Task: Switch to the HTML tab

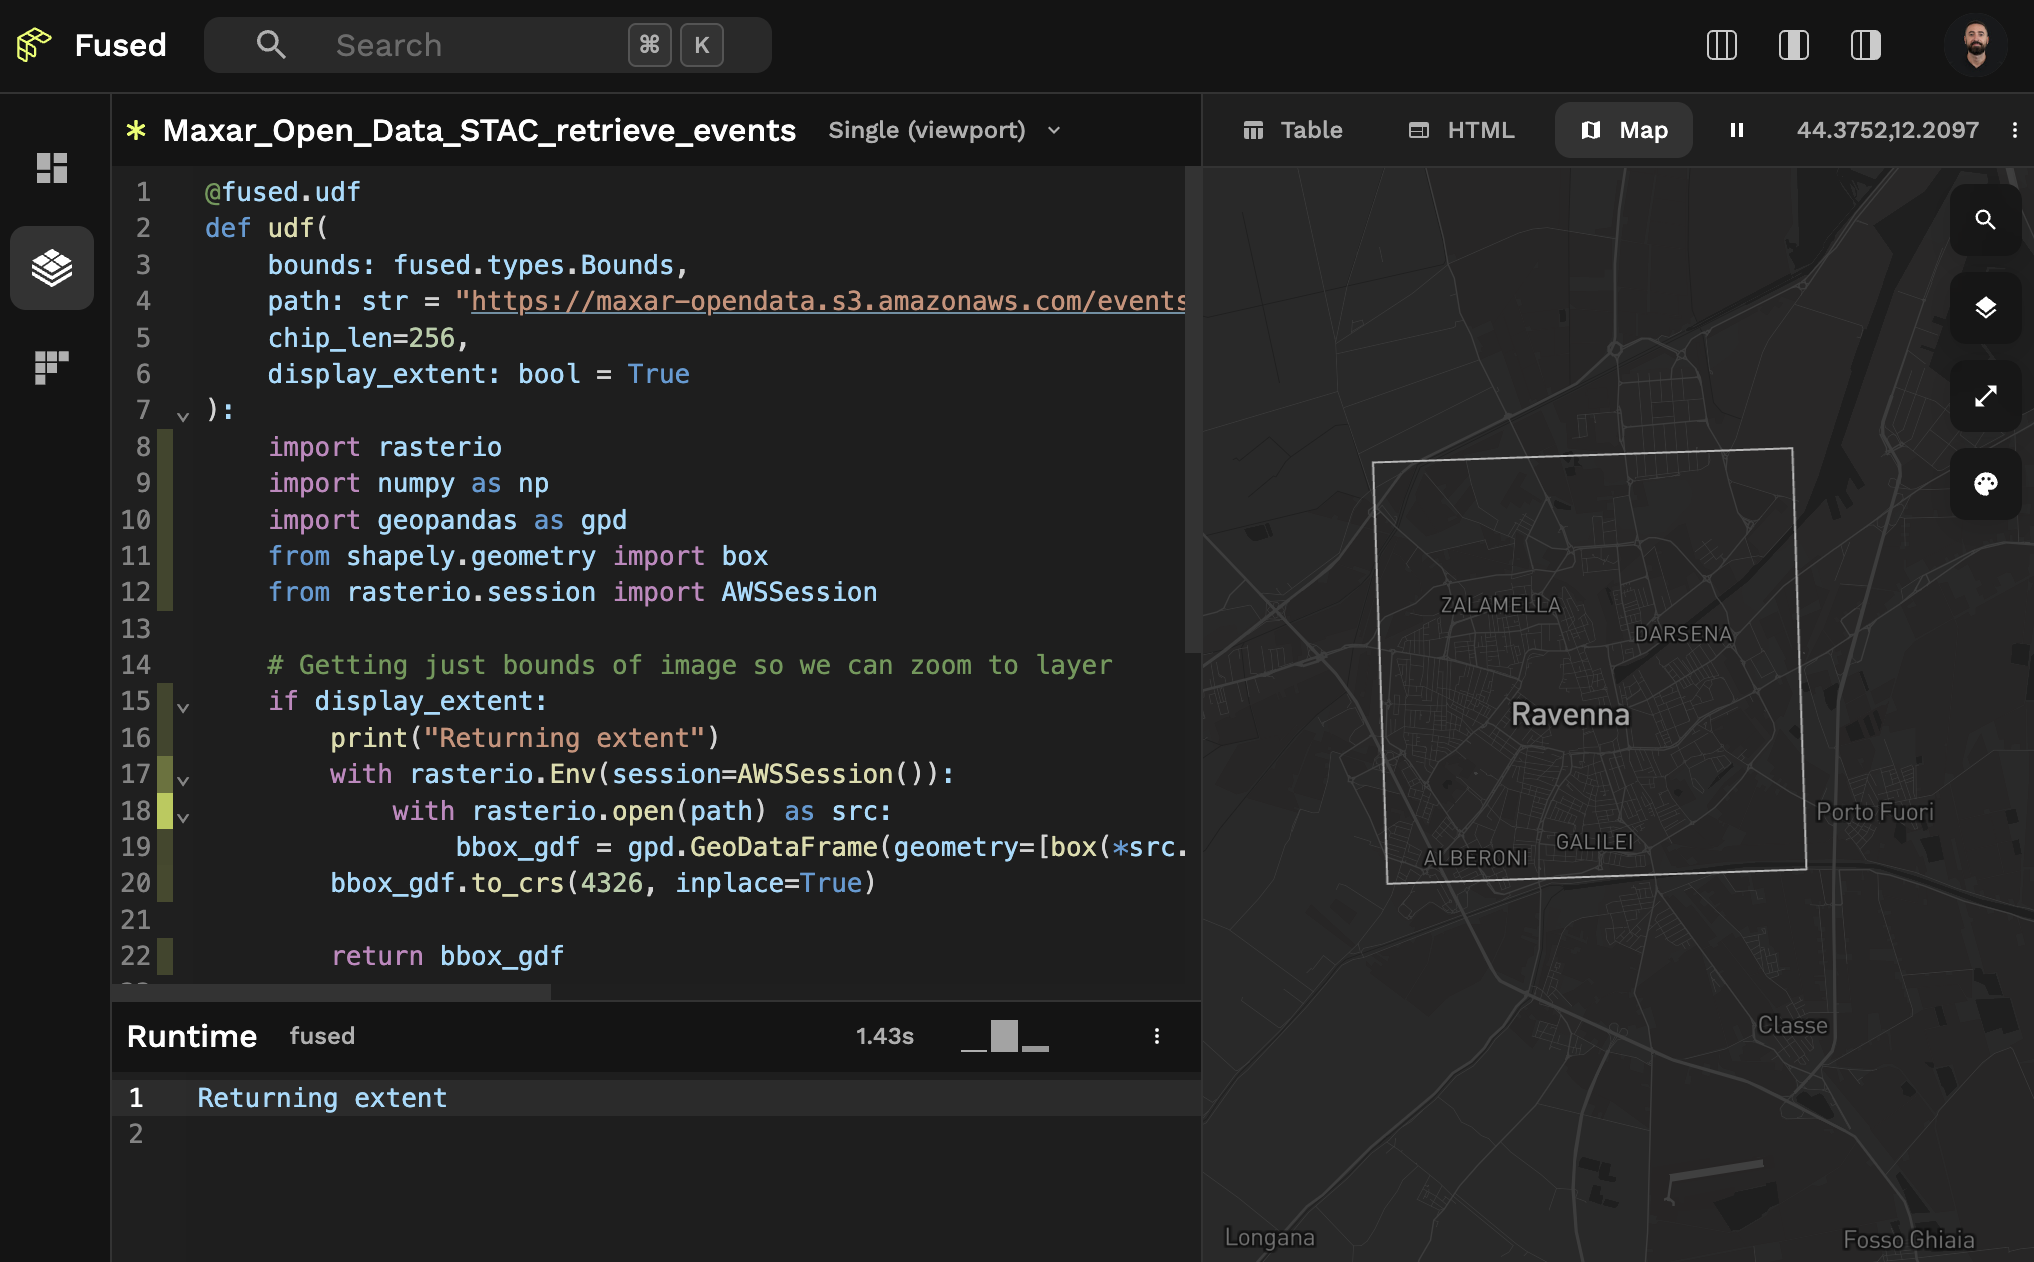Action: click(1460, 130)
